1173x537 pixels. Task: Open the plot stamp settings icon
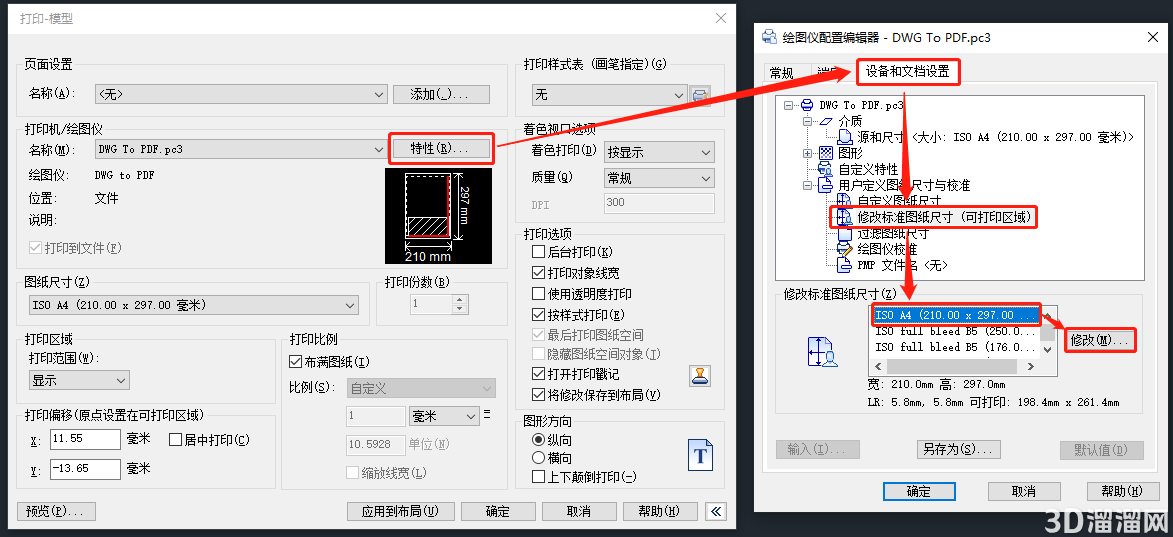[699, 375]
